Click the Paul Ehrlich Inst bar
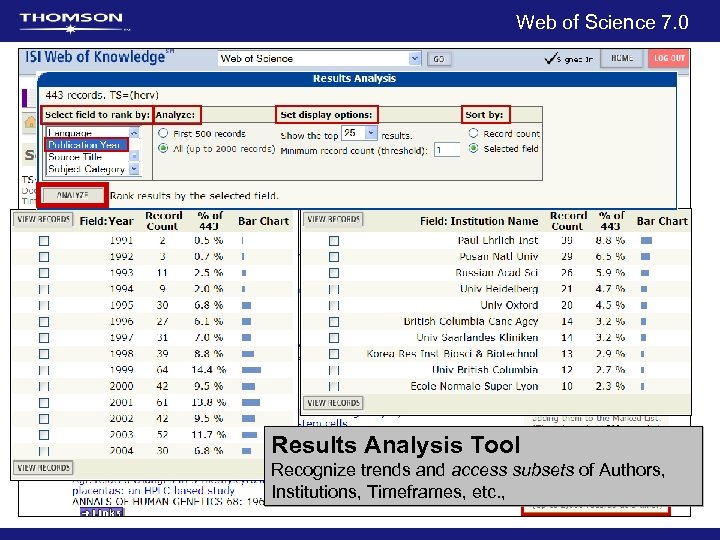This screenshot has width=720, height=540. [x=647, y=241]
